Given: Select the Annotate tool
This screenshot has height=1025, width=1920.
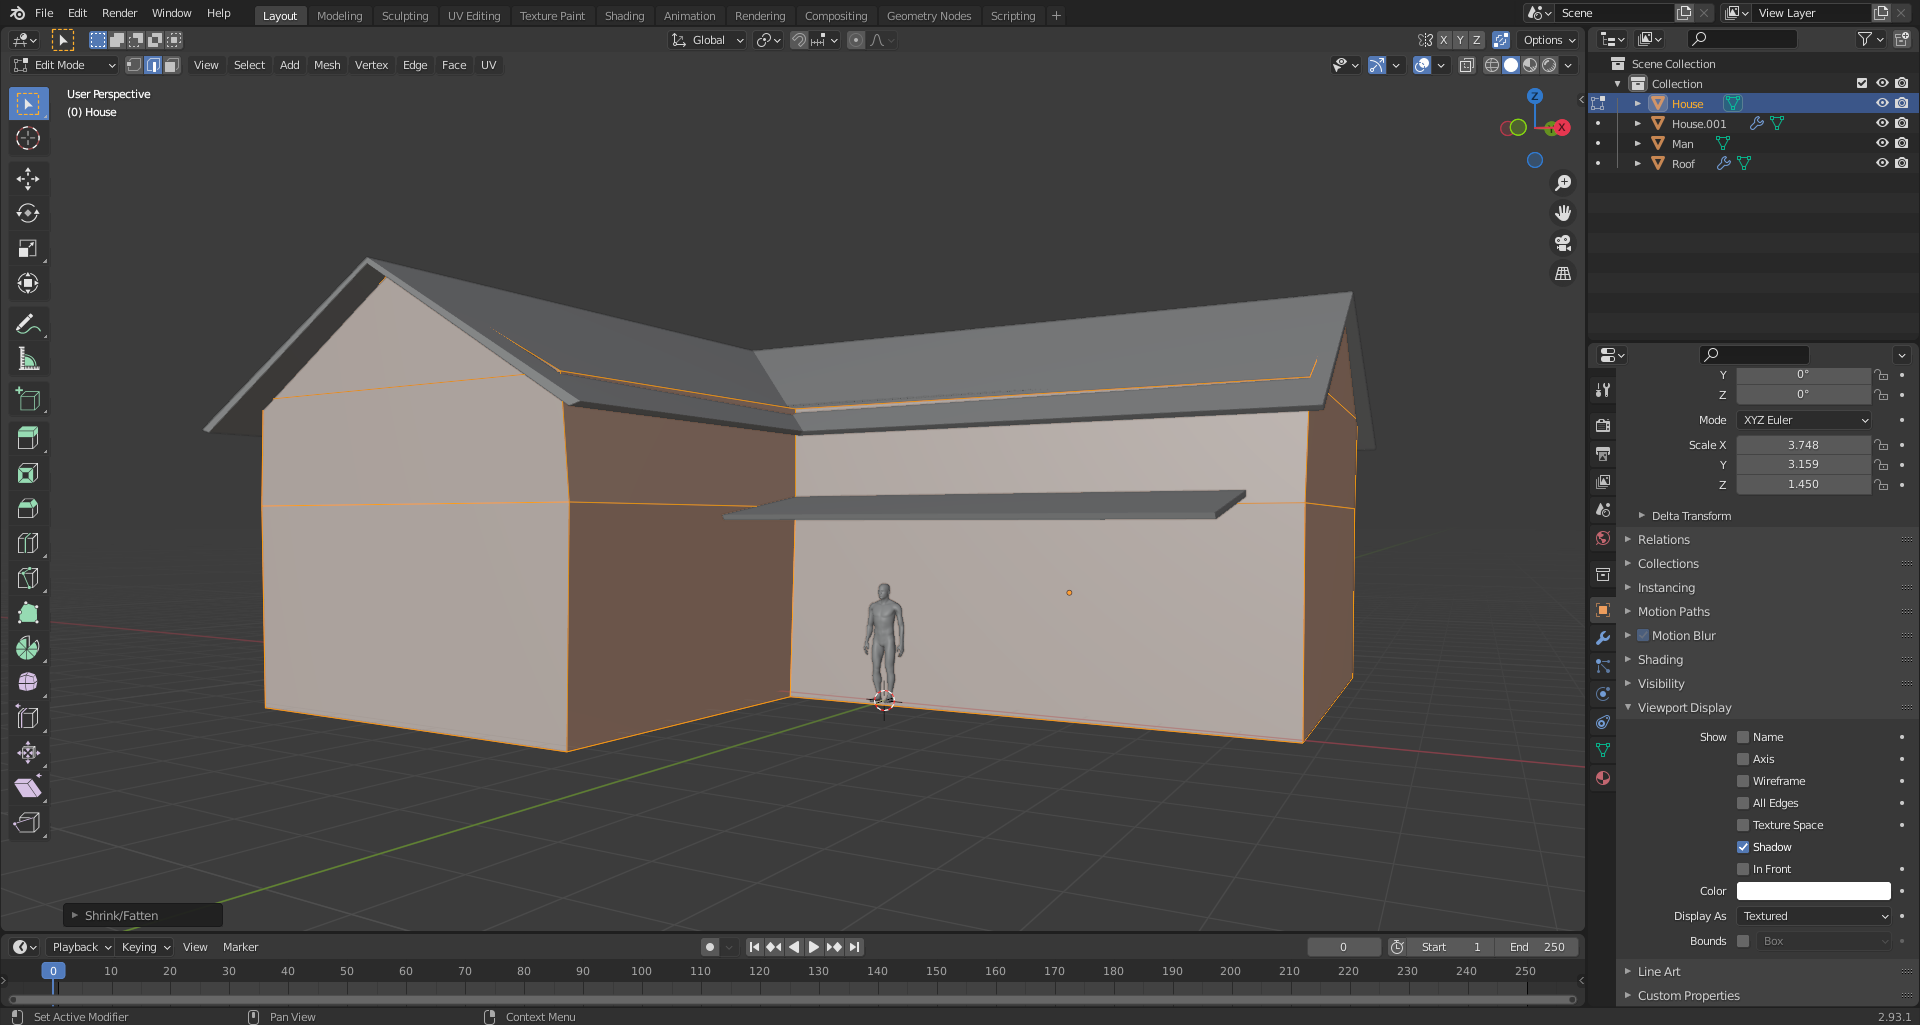Looking at the screenshot, I should [x=28, y=324].
